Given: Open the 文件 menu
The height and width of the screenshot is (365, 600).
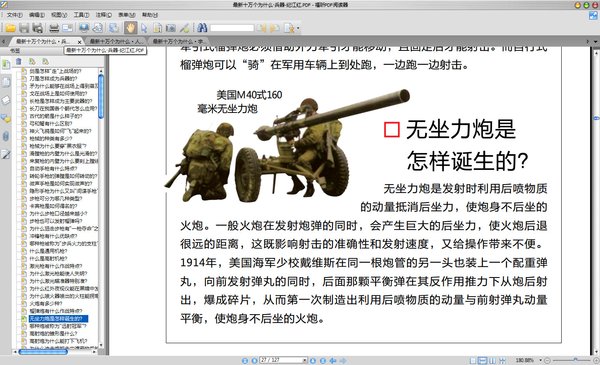Looking at the screenshot, I should tap(15, 15).
